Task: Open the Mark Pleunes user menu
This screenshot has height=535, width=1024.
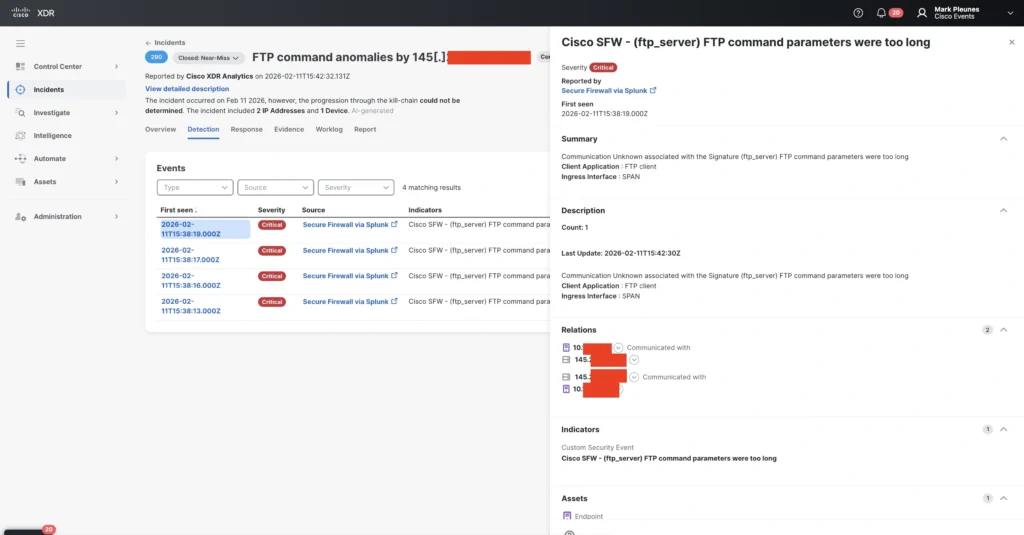Action: pyautogui.click(x=965, y=13)
